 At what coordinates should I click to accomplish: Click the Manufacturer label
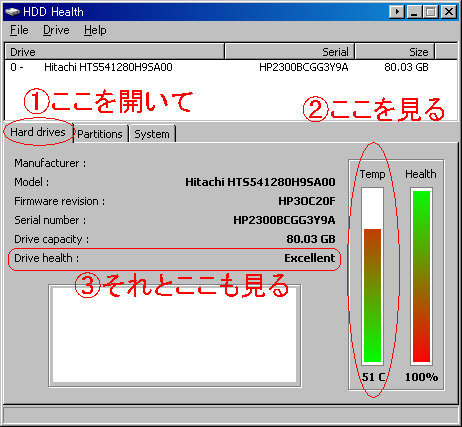[x=50, y=163]
